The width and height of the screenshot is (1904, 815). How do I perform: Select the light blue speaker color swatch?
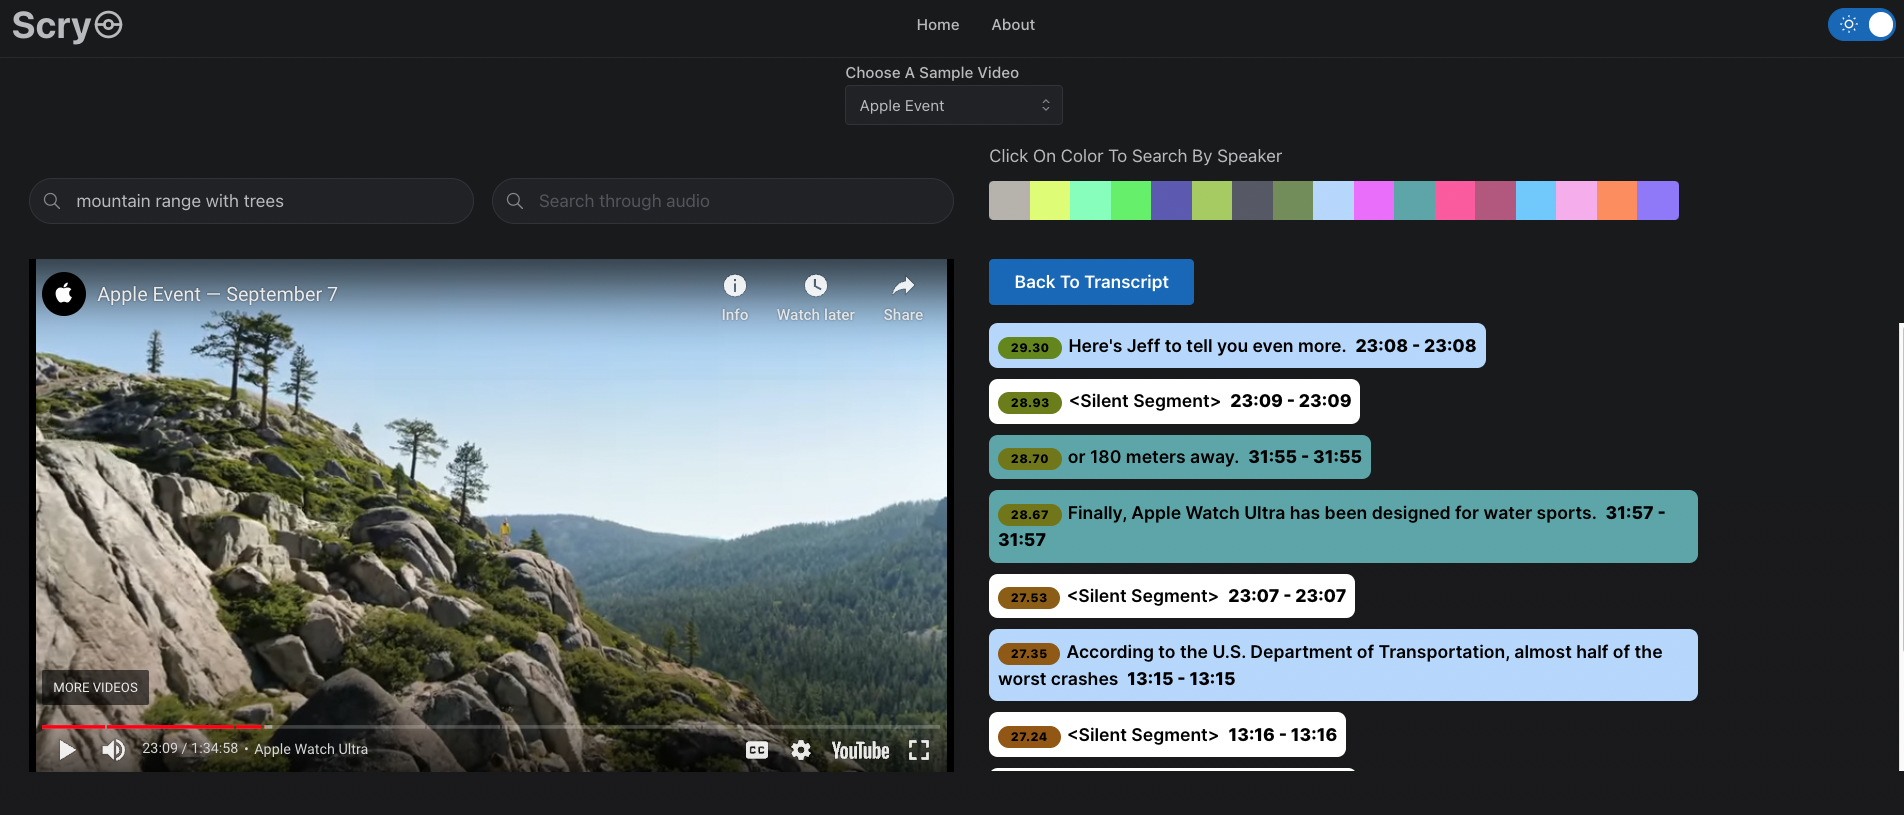pyautogui.click(x=1333, y=200)
